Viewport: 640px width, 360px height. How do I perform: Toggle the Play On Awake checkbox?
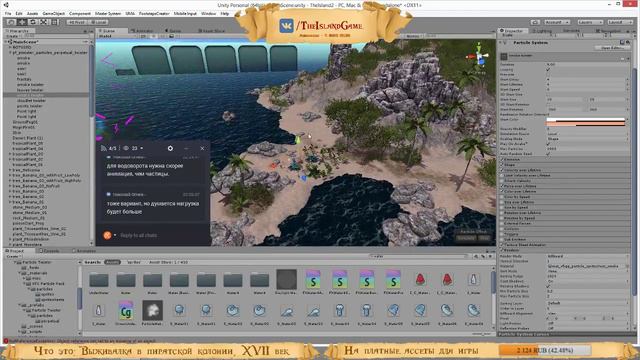click(548, 144)
